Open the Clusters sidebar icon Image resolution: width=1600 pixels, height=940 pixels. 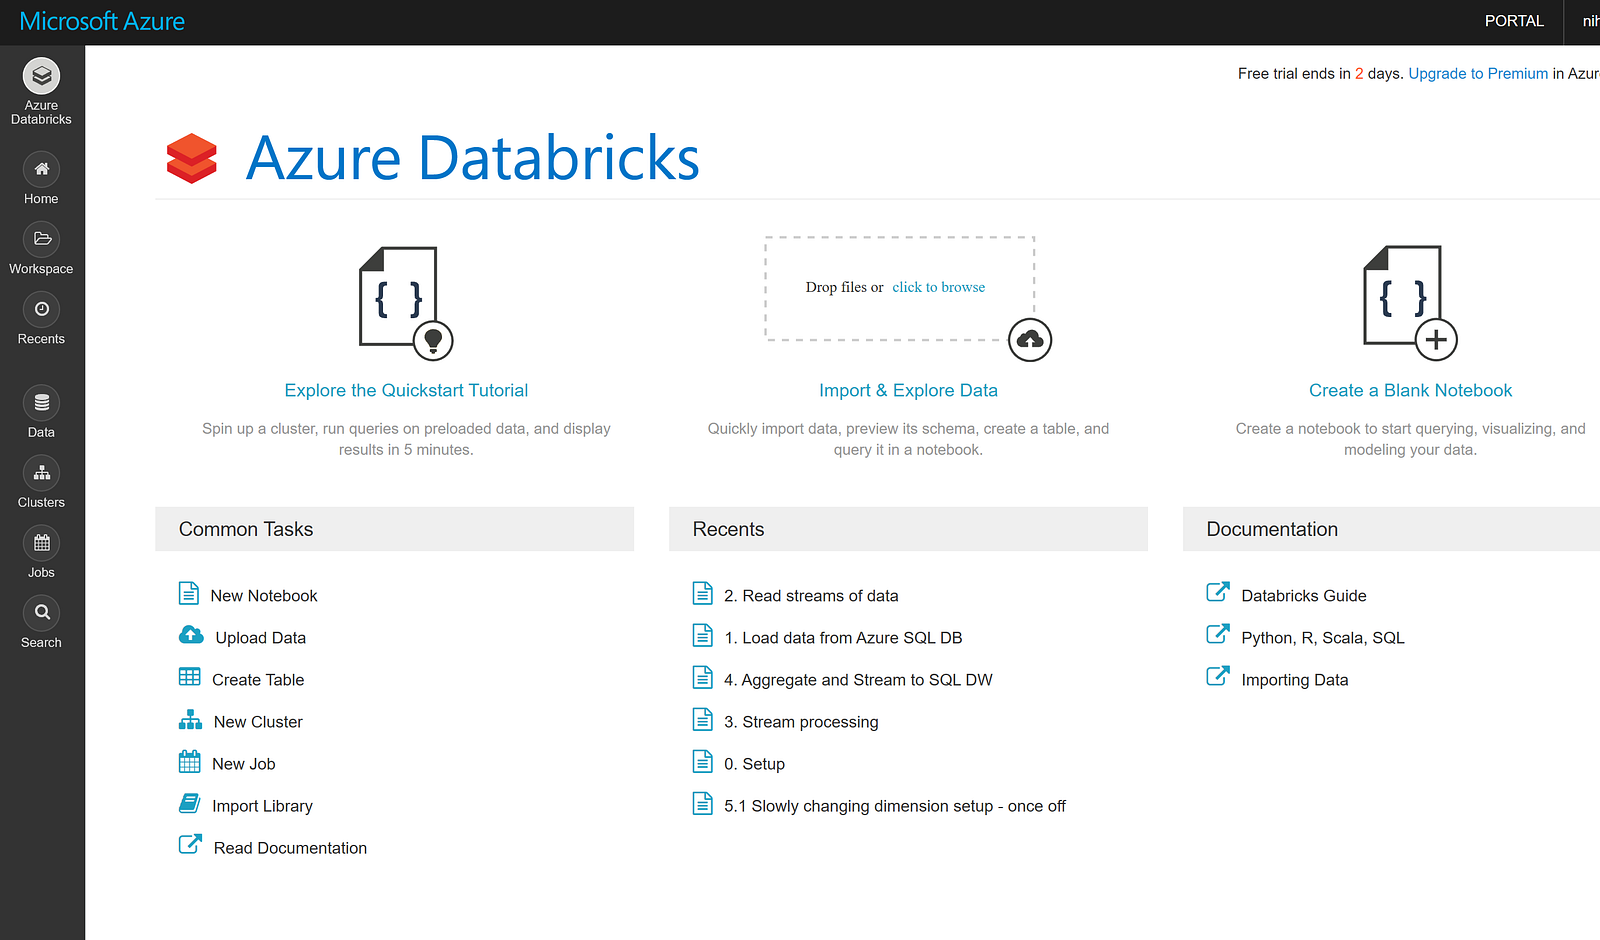41,473
